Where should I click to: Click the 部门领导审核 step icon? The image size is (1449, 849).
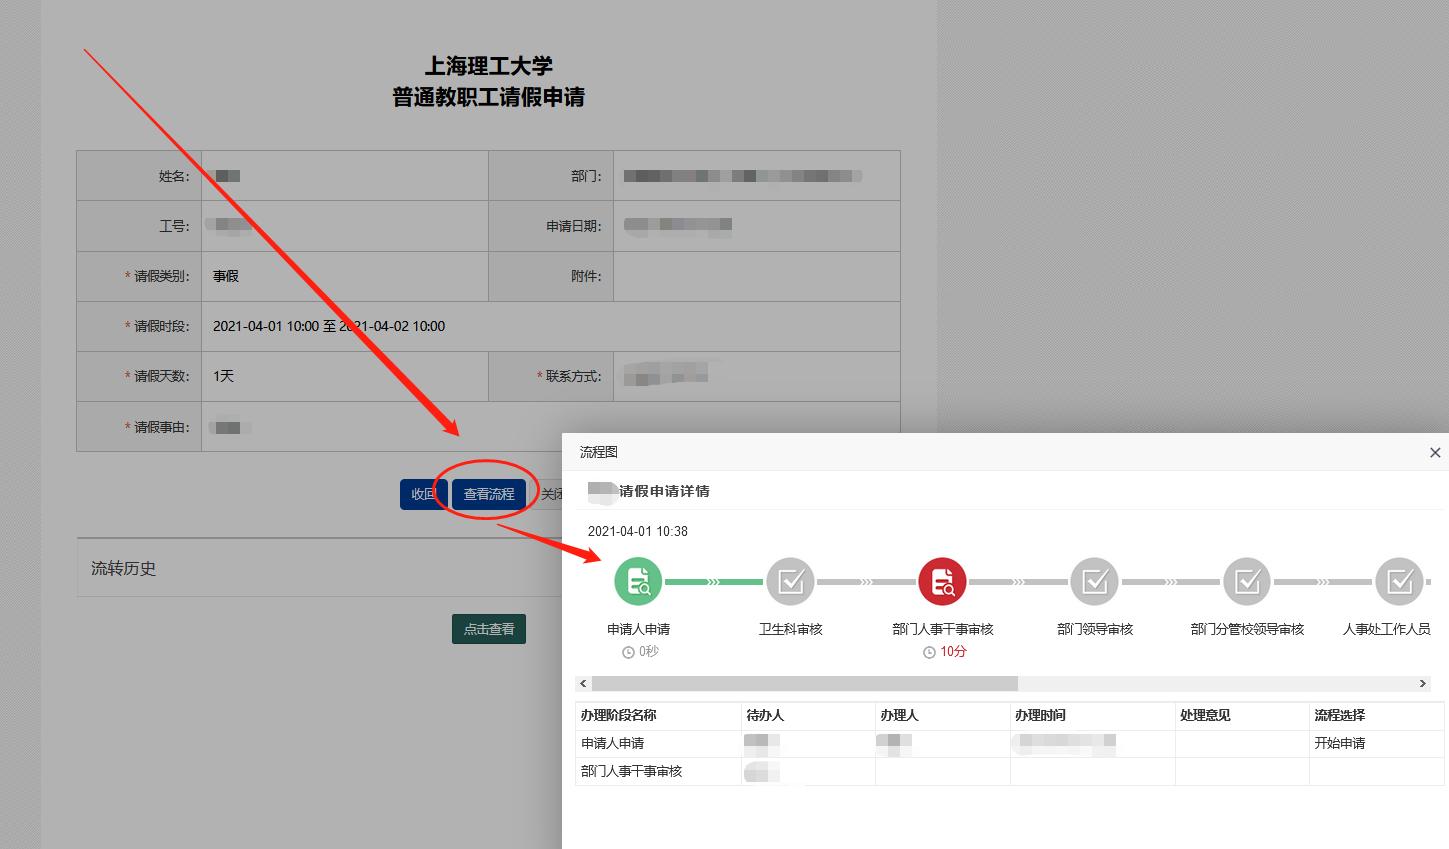tap(1095, 582)
